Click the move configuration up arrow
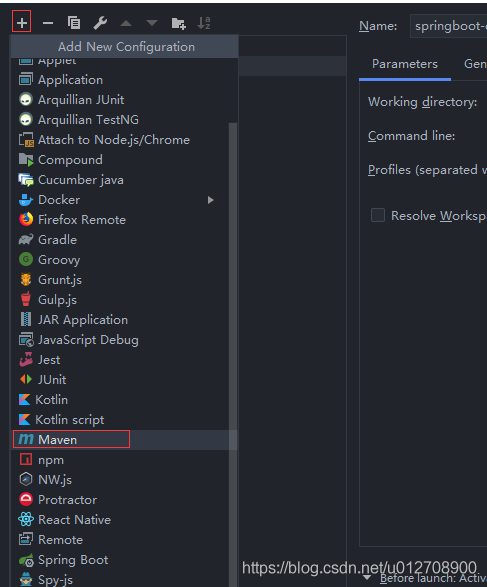The width and height of the screenshot is (487, 587). (126, 23)
